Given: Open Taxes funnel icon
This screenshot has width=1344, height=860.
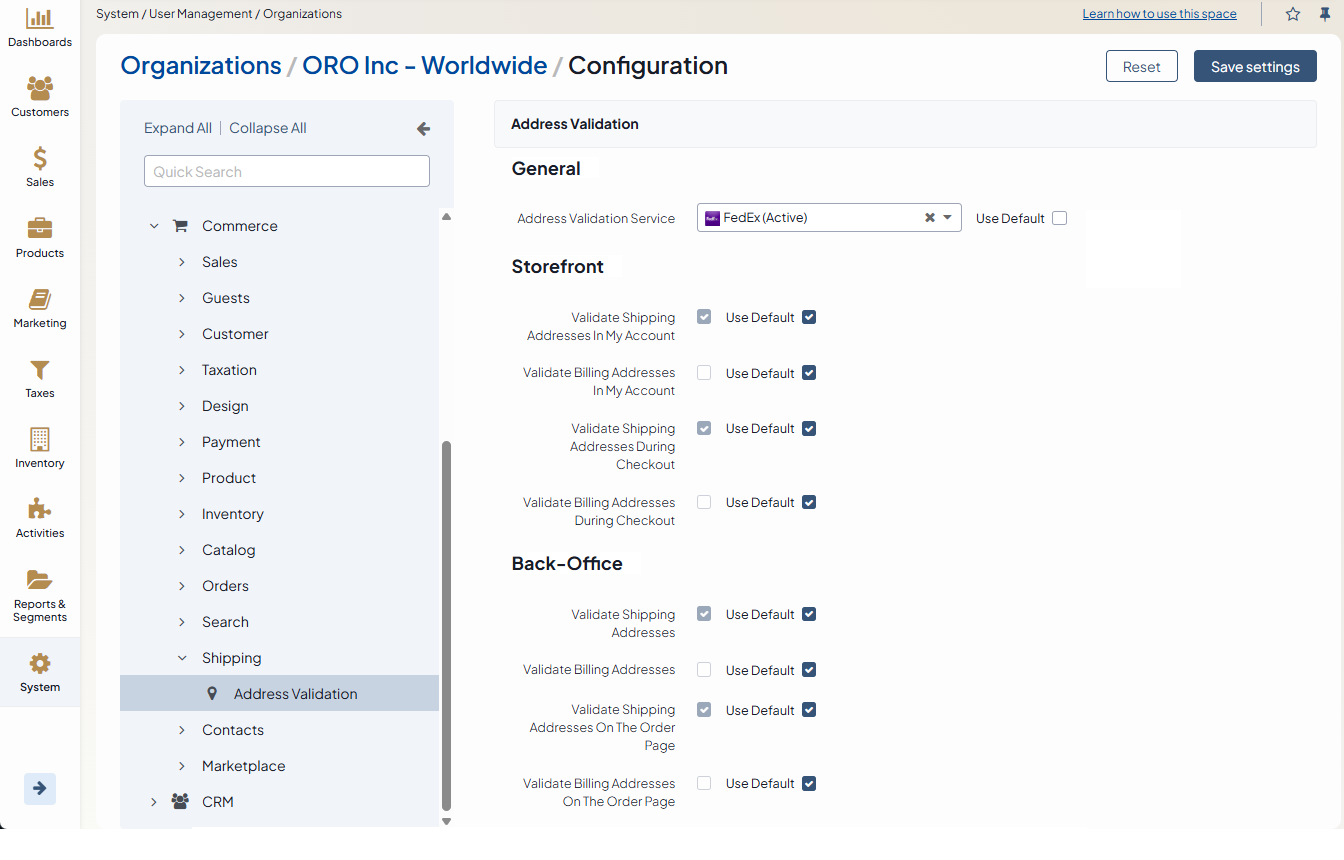Looking at the screenshot, I should (40, 370).
